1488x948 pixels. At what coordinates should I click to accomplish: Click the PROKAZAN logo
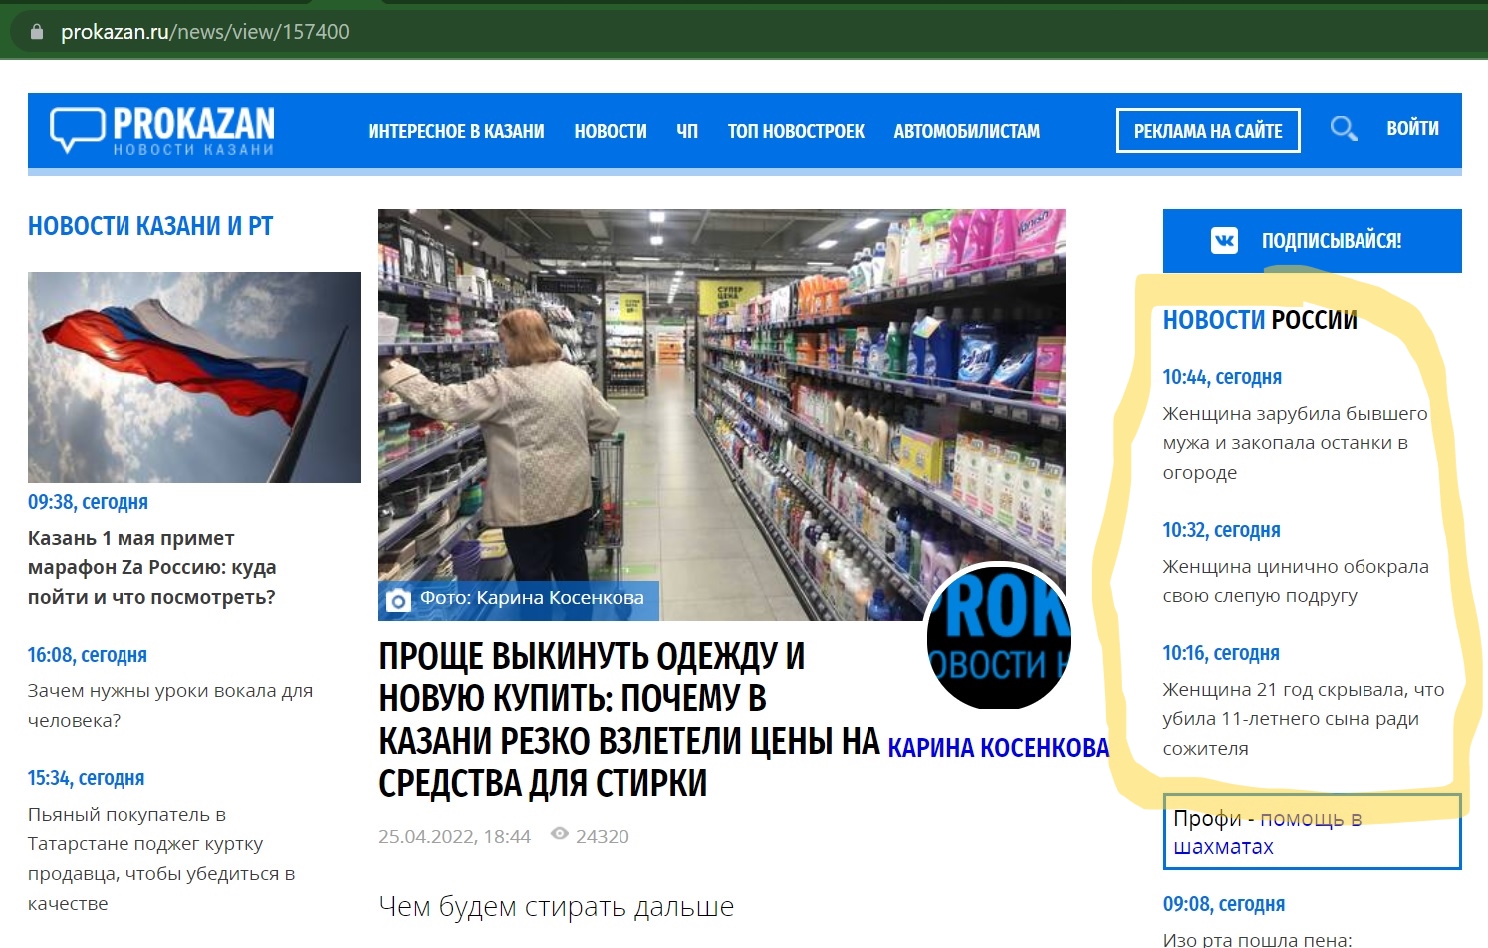point(163,130)
